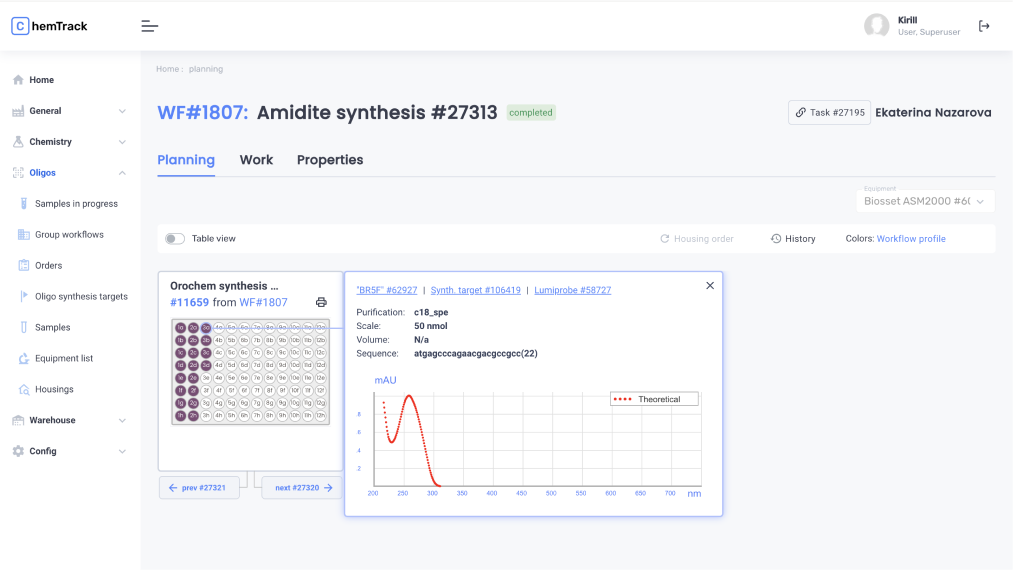Image resolution: width=1013 pixels, height=570 pixels.
Task: Click the Samples tube icon
Action: [x=24, y=328]
